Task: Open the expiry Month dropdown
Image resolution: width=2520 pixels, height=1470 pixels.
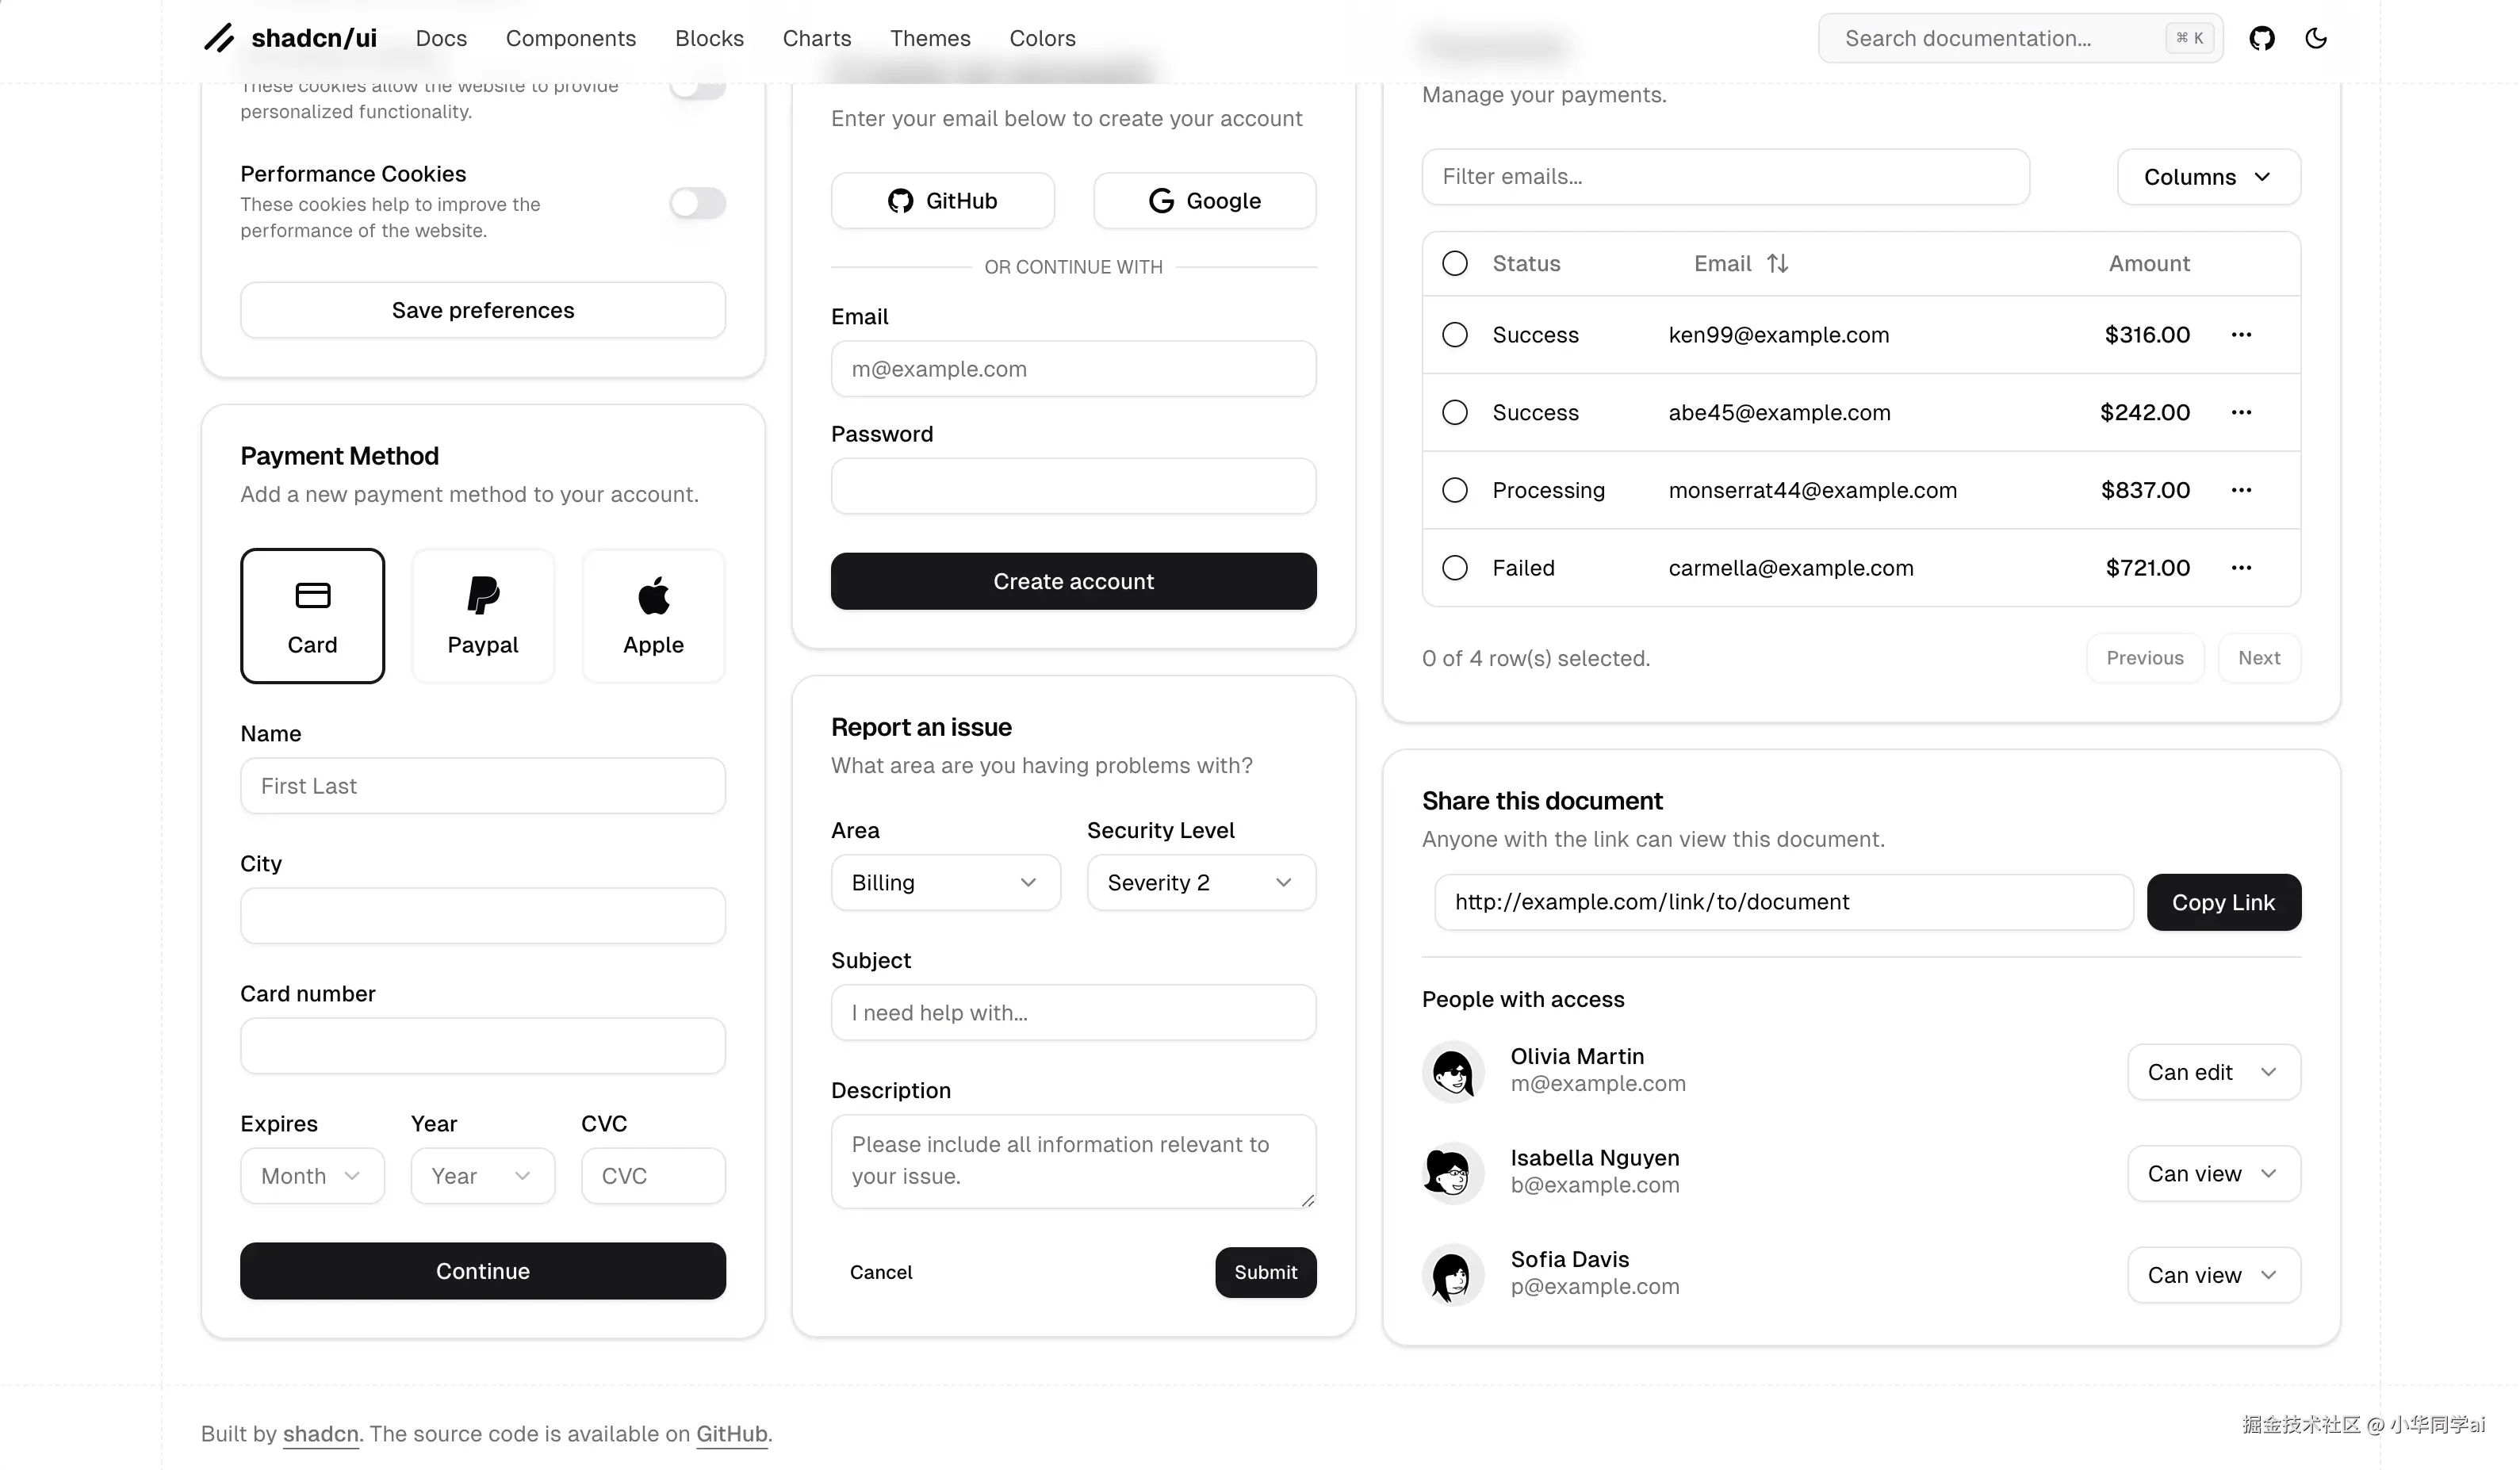Action: tap(312, 1176)
